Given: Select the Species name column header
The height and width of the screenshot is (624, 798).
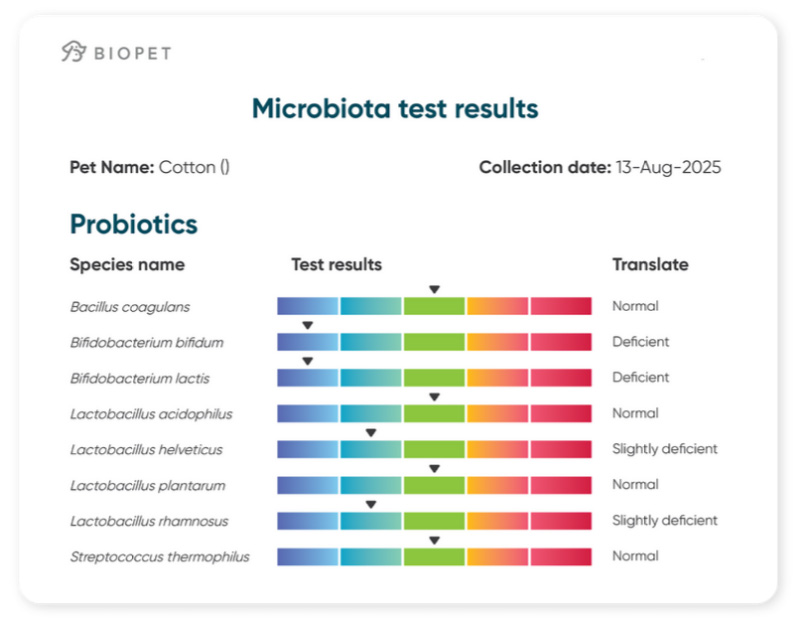Looking at the screenshot, I should 127,265.
